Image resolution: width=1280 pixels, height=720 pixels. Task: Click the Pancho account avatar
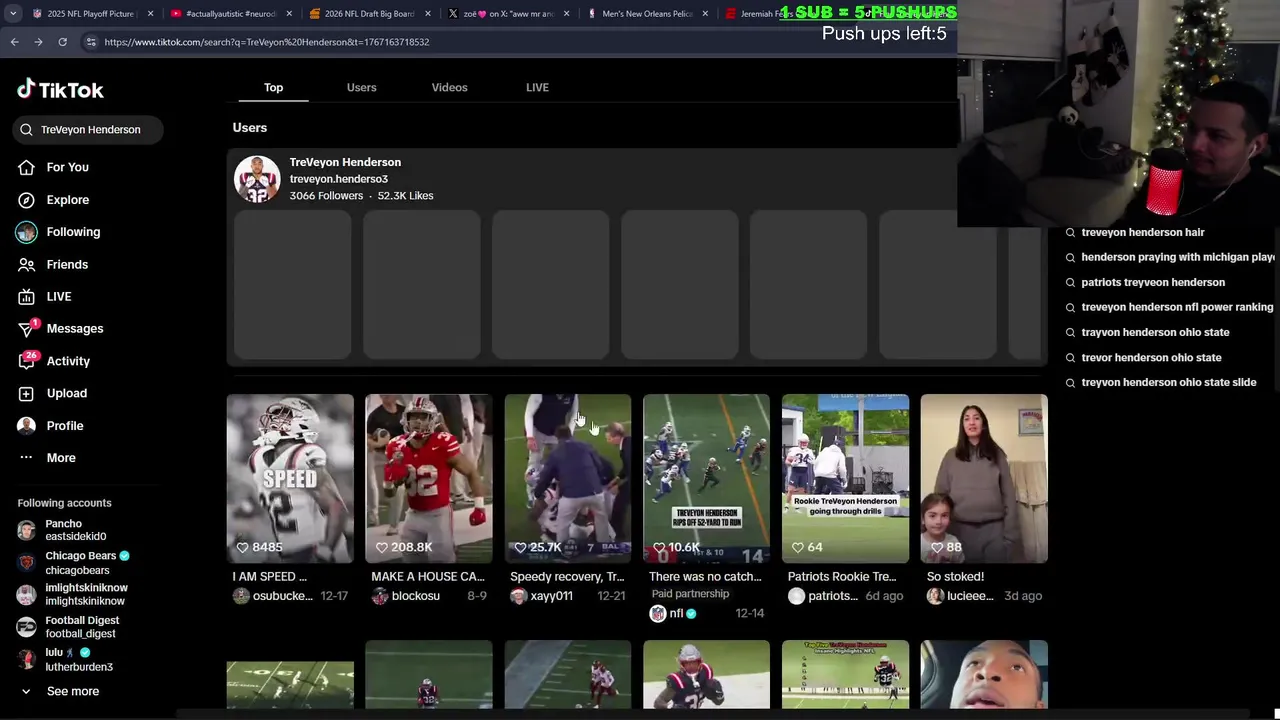coord(26,530)
